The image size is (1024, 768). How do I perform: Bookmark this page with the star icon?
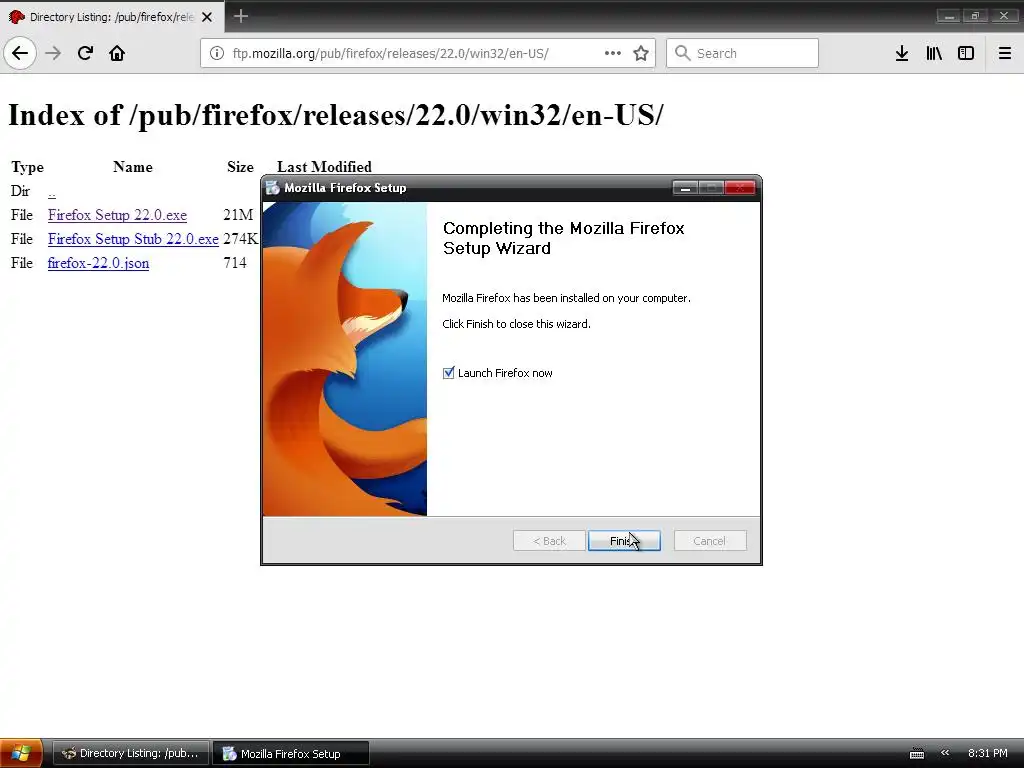pyautogui.click(x=641, y=53)
